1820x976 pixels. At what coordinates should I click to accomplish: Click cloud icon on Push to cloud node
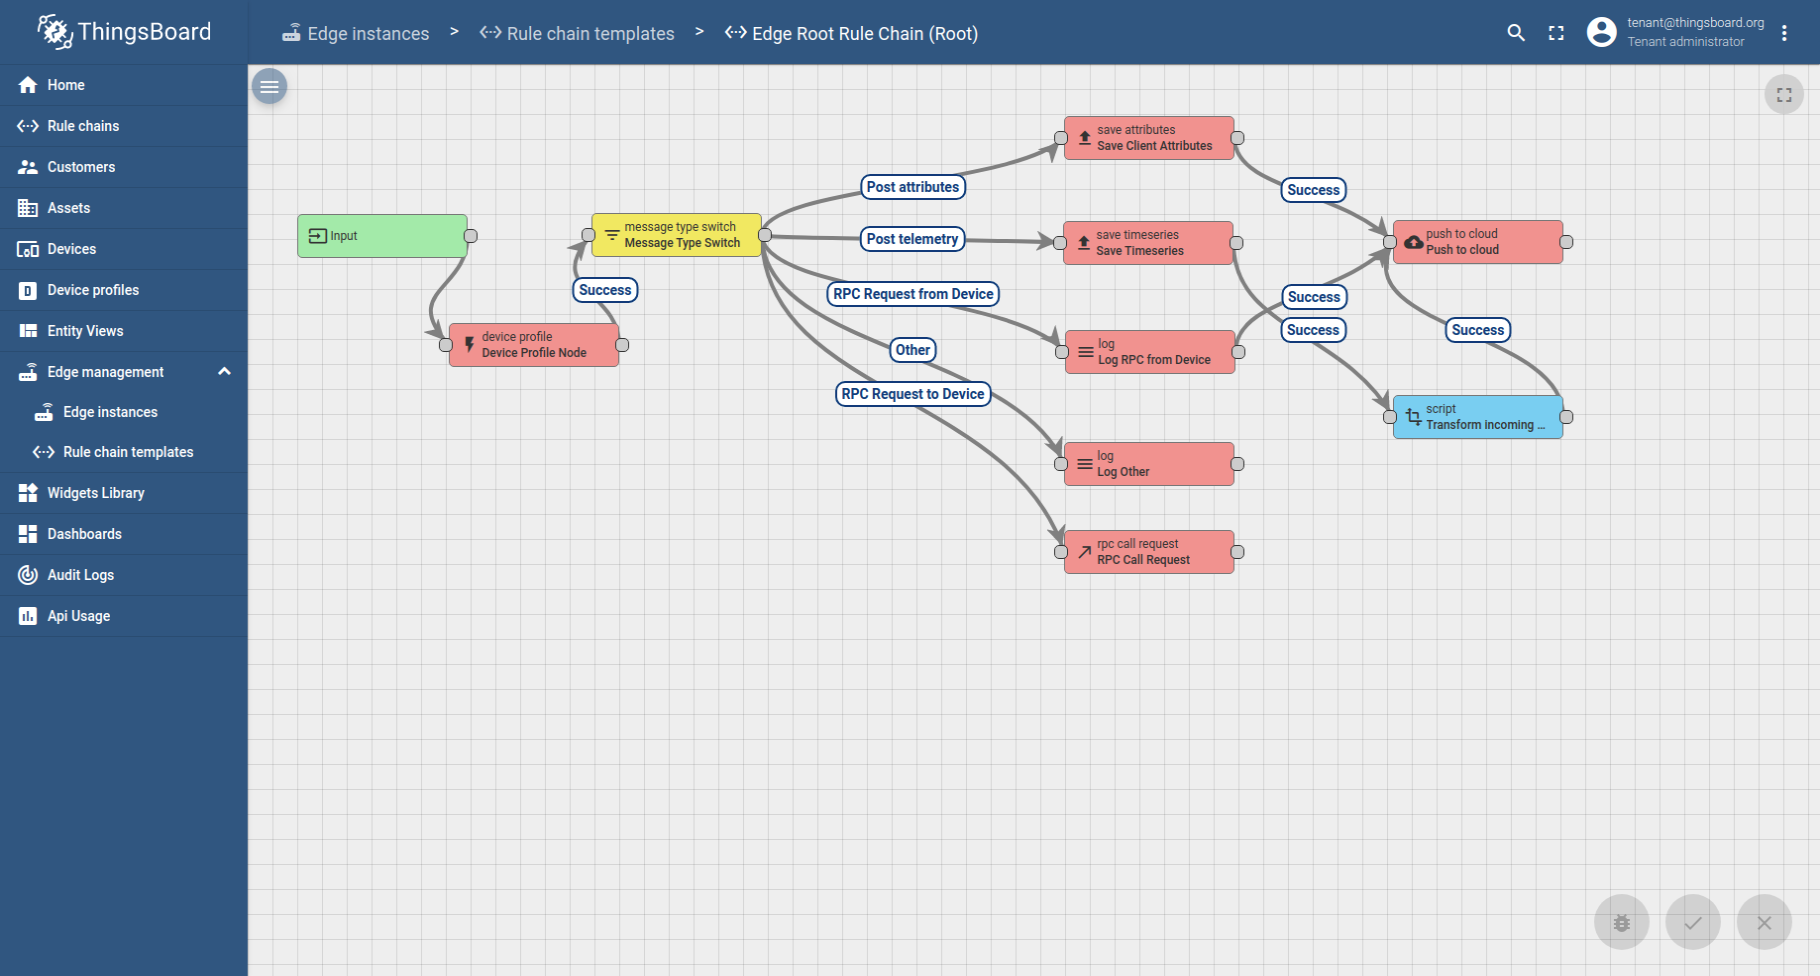click(1413, 242)
